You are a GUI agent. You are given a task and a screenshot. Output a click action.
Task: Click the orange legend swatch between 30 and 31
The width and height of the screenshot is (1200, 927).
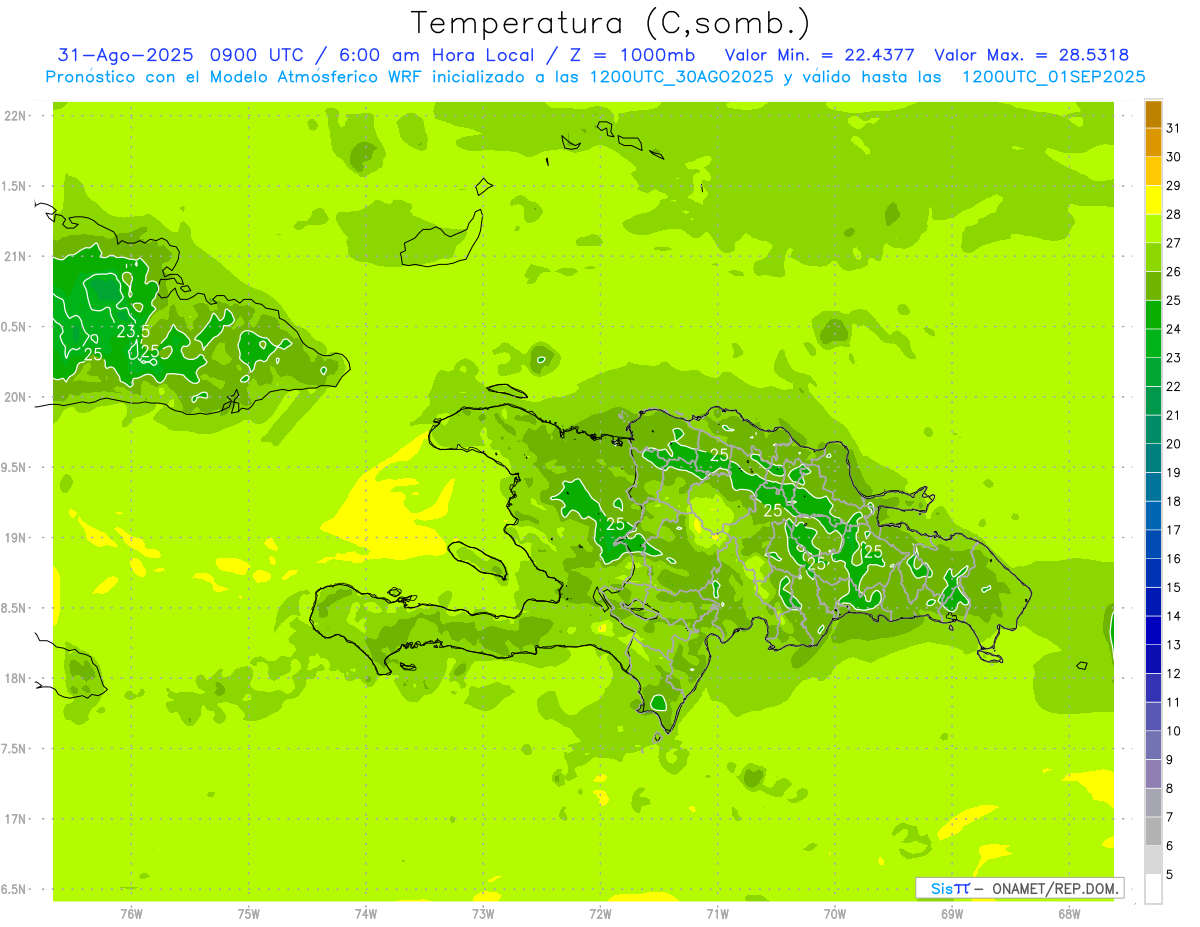click(1153, 143)
